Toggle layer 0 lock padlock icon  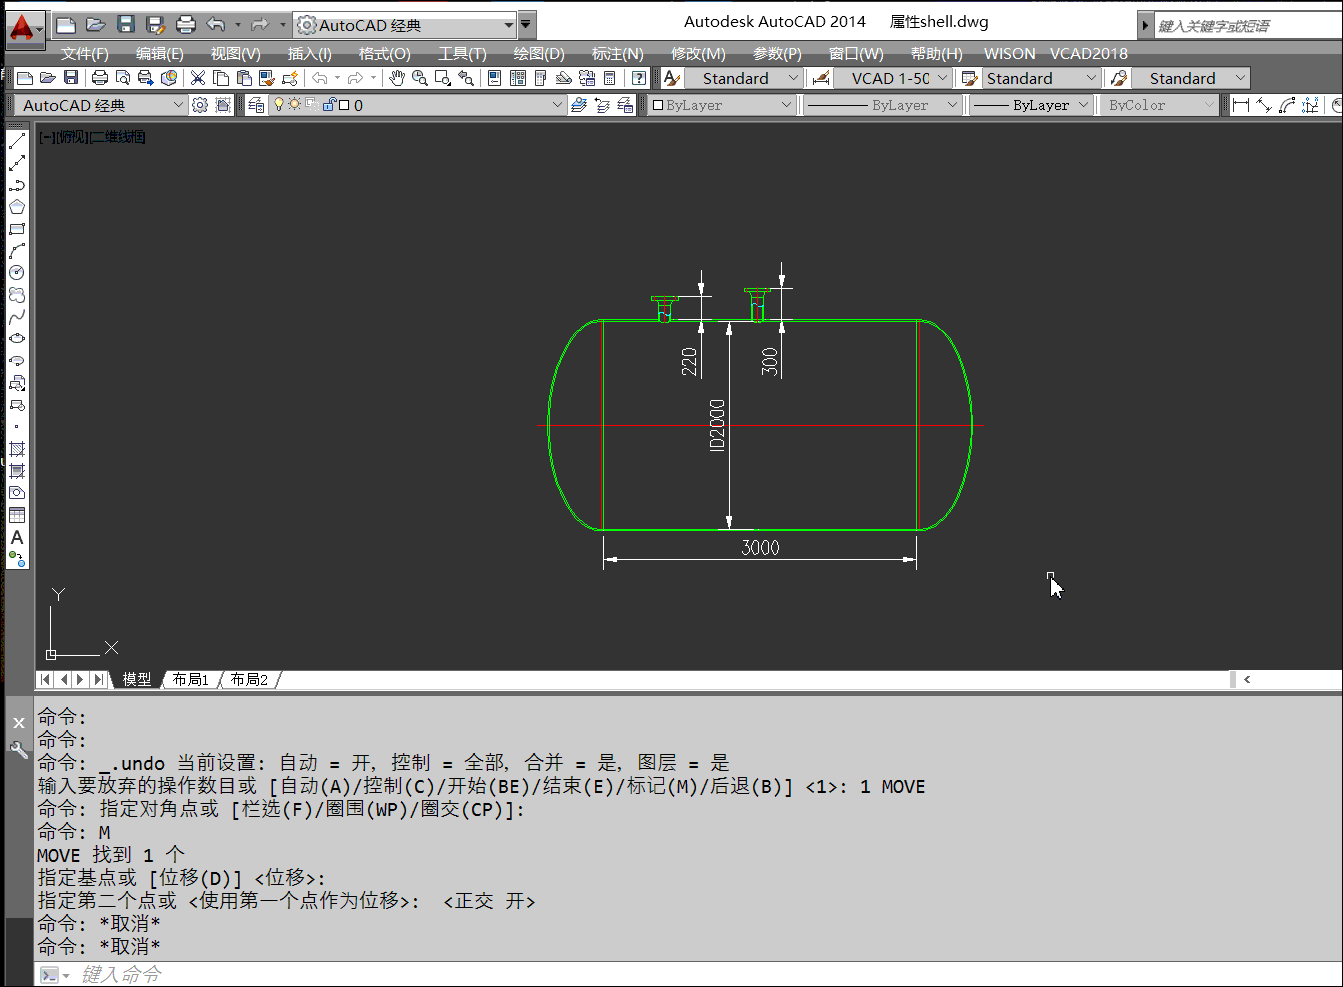point(328,105)
